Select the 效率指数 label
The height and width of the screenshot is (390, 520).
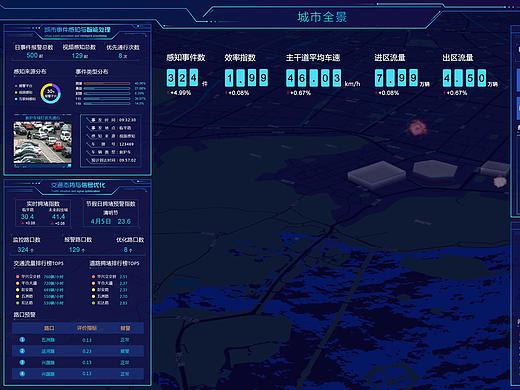coord(240,58)
